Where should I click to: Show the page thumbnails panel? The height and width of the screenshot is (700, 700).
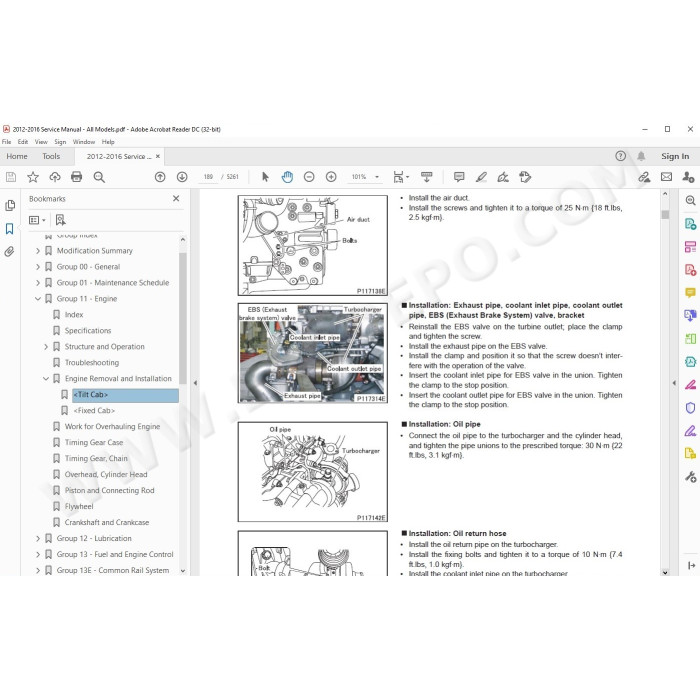(10, 205)
